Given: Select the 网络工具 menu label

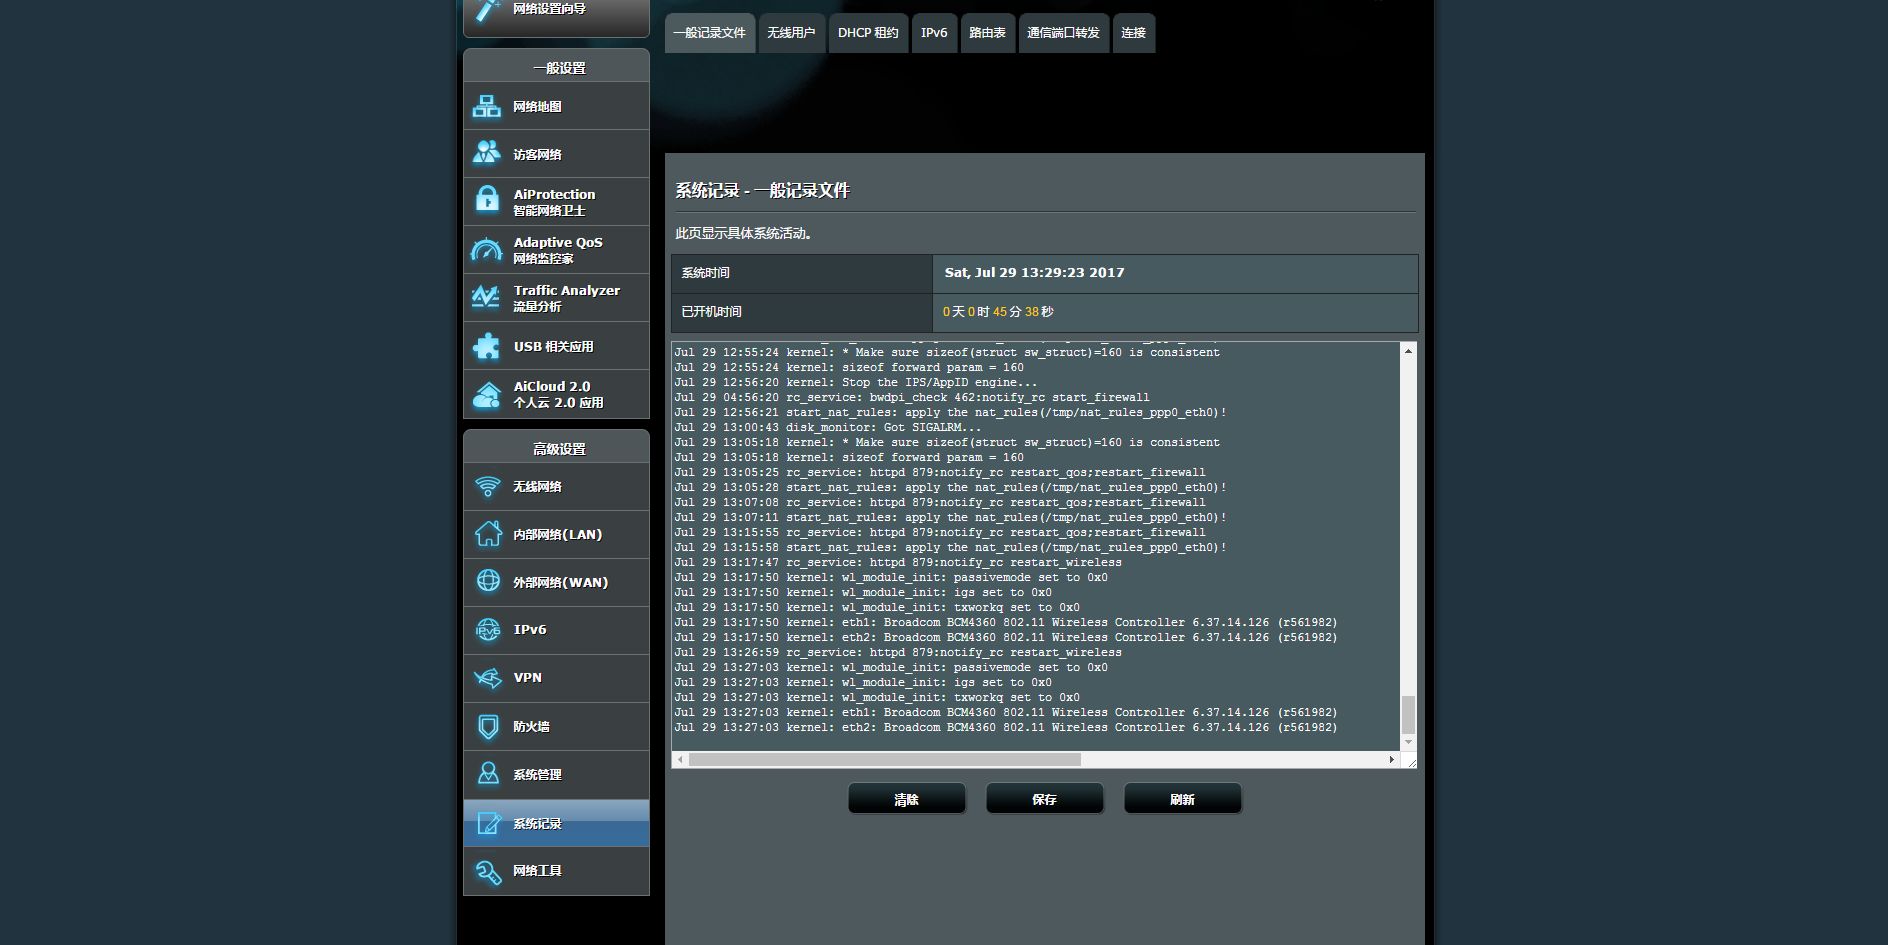Looking at the screenshot, I should pyautogui.click(x=537, y=871).
